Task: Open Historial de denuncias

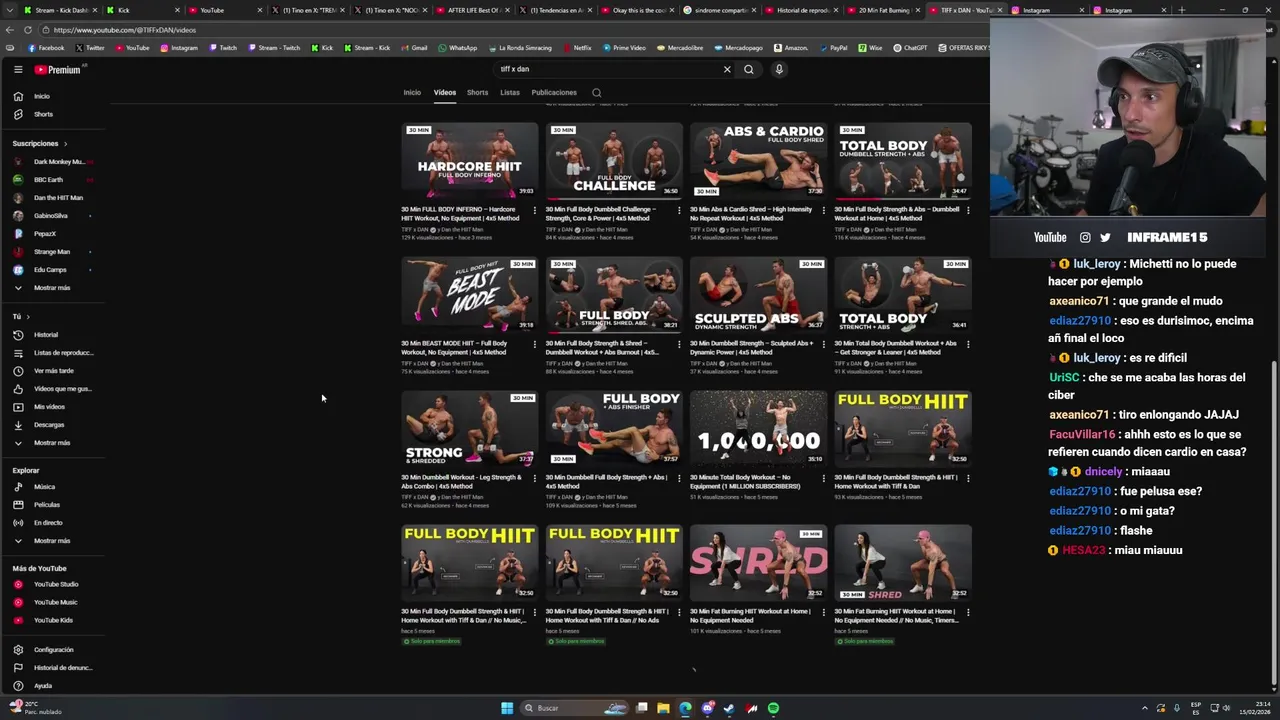Action: pyautogui.click(x=52, y=668)
